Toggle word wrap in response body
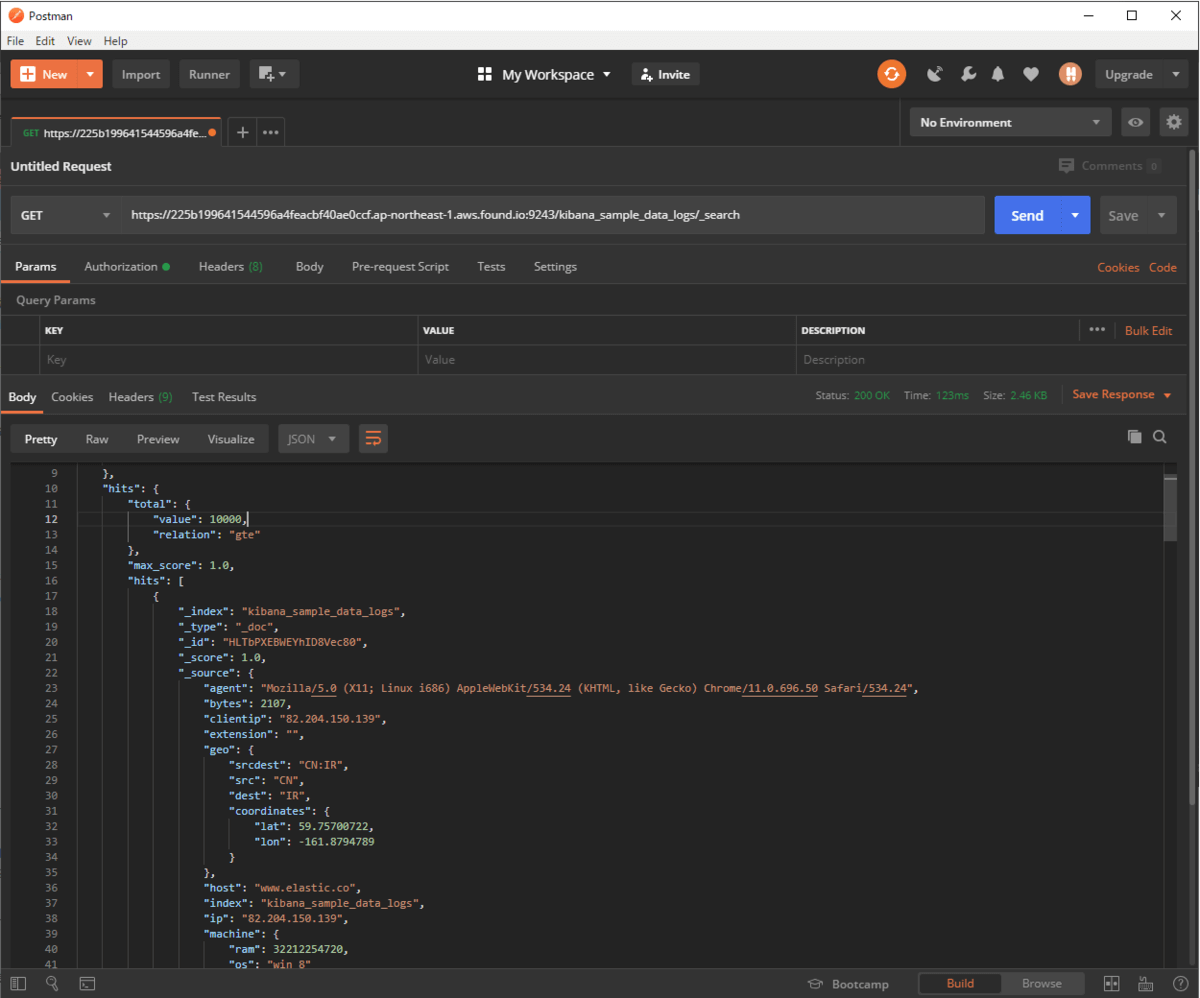The height and width of the screenshot is (998, 1200). [373, 438]
